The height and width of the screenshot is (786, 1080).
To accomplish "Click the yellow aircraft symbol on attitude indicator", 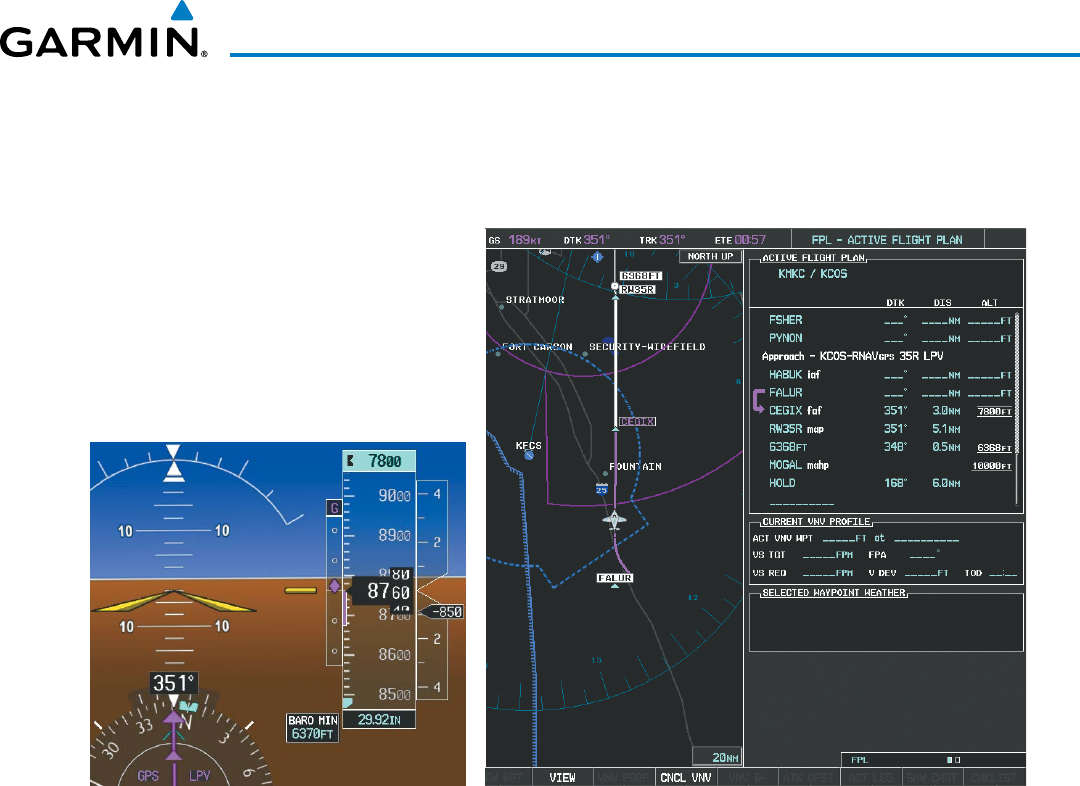I will pos(174,601).
